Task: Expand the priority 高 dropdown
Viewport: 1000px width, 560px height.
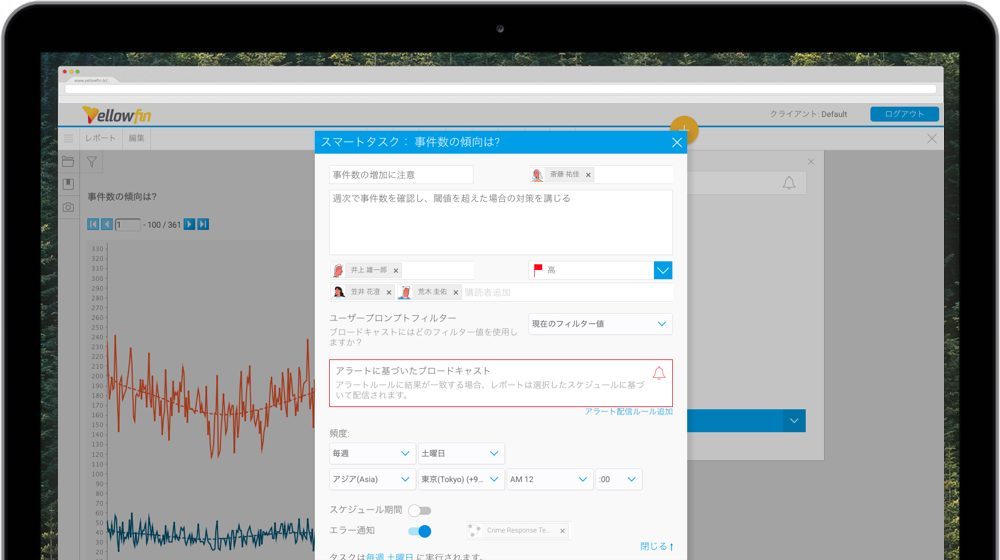Action: click(x=662, y=270)
